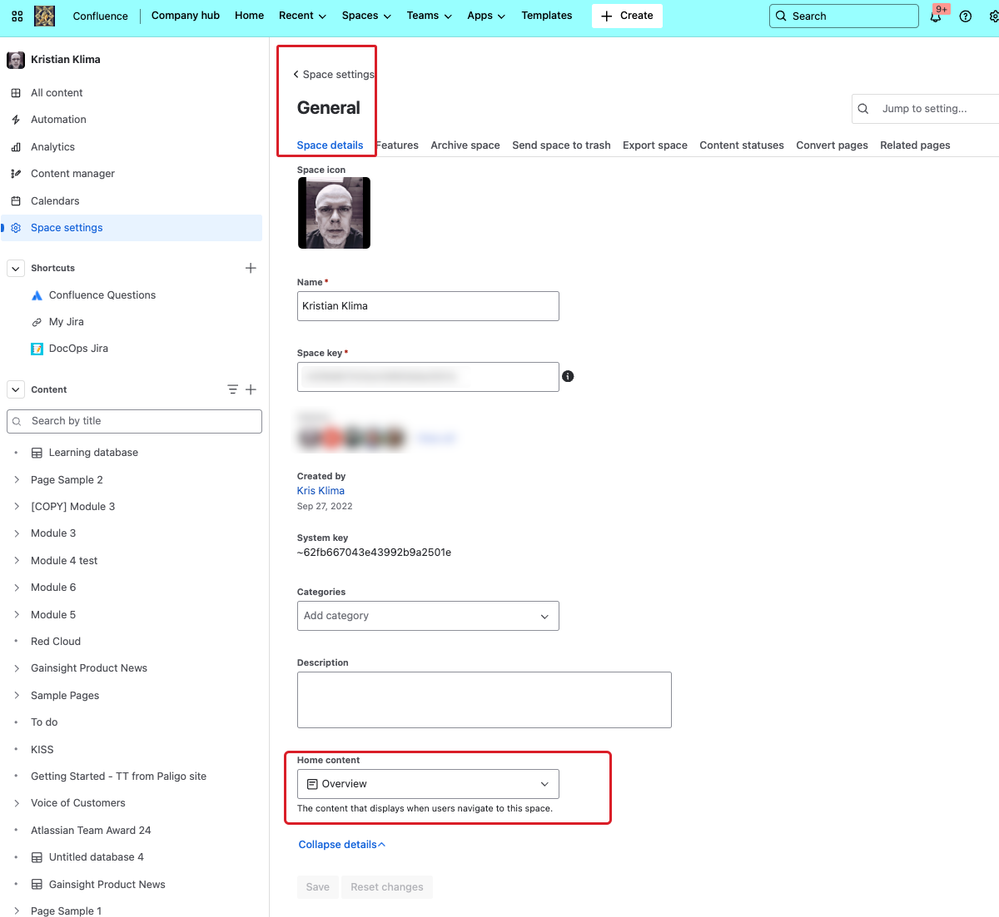This screenshot has height=917, width=999.
Task: Open Atlassian Team Award 24 page
Action: click(x=90, y=830)
